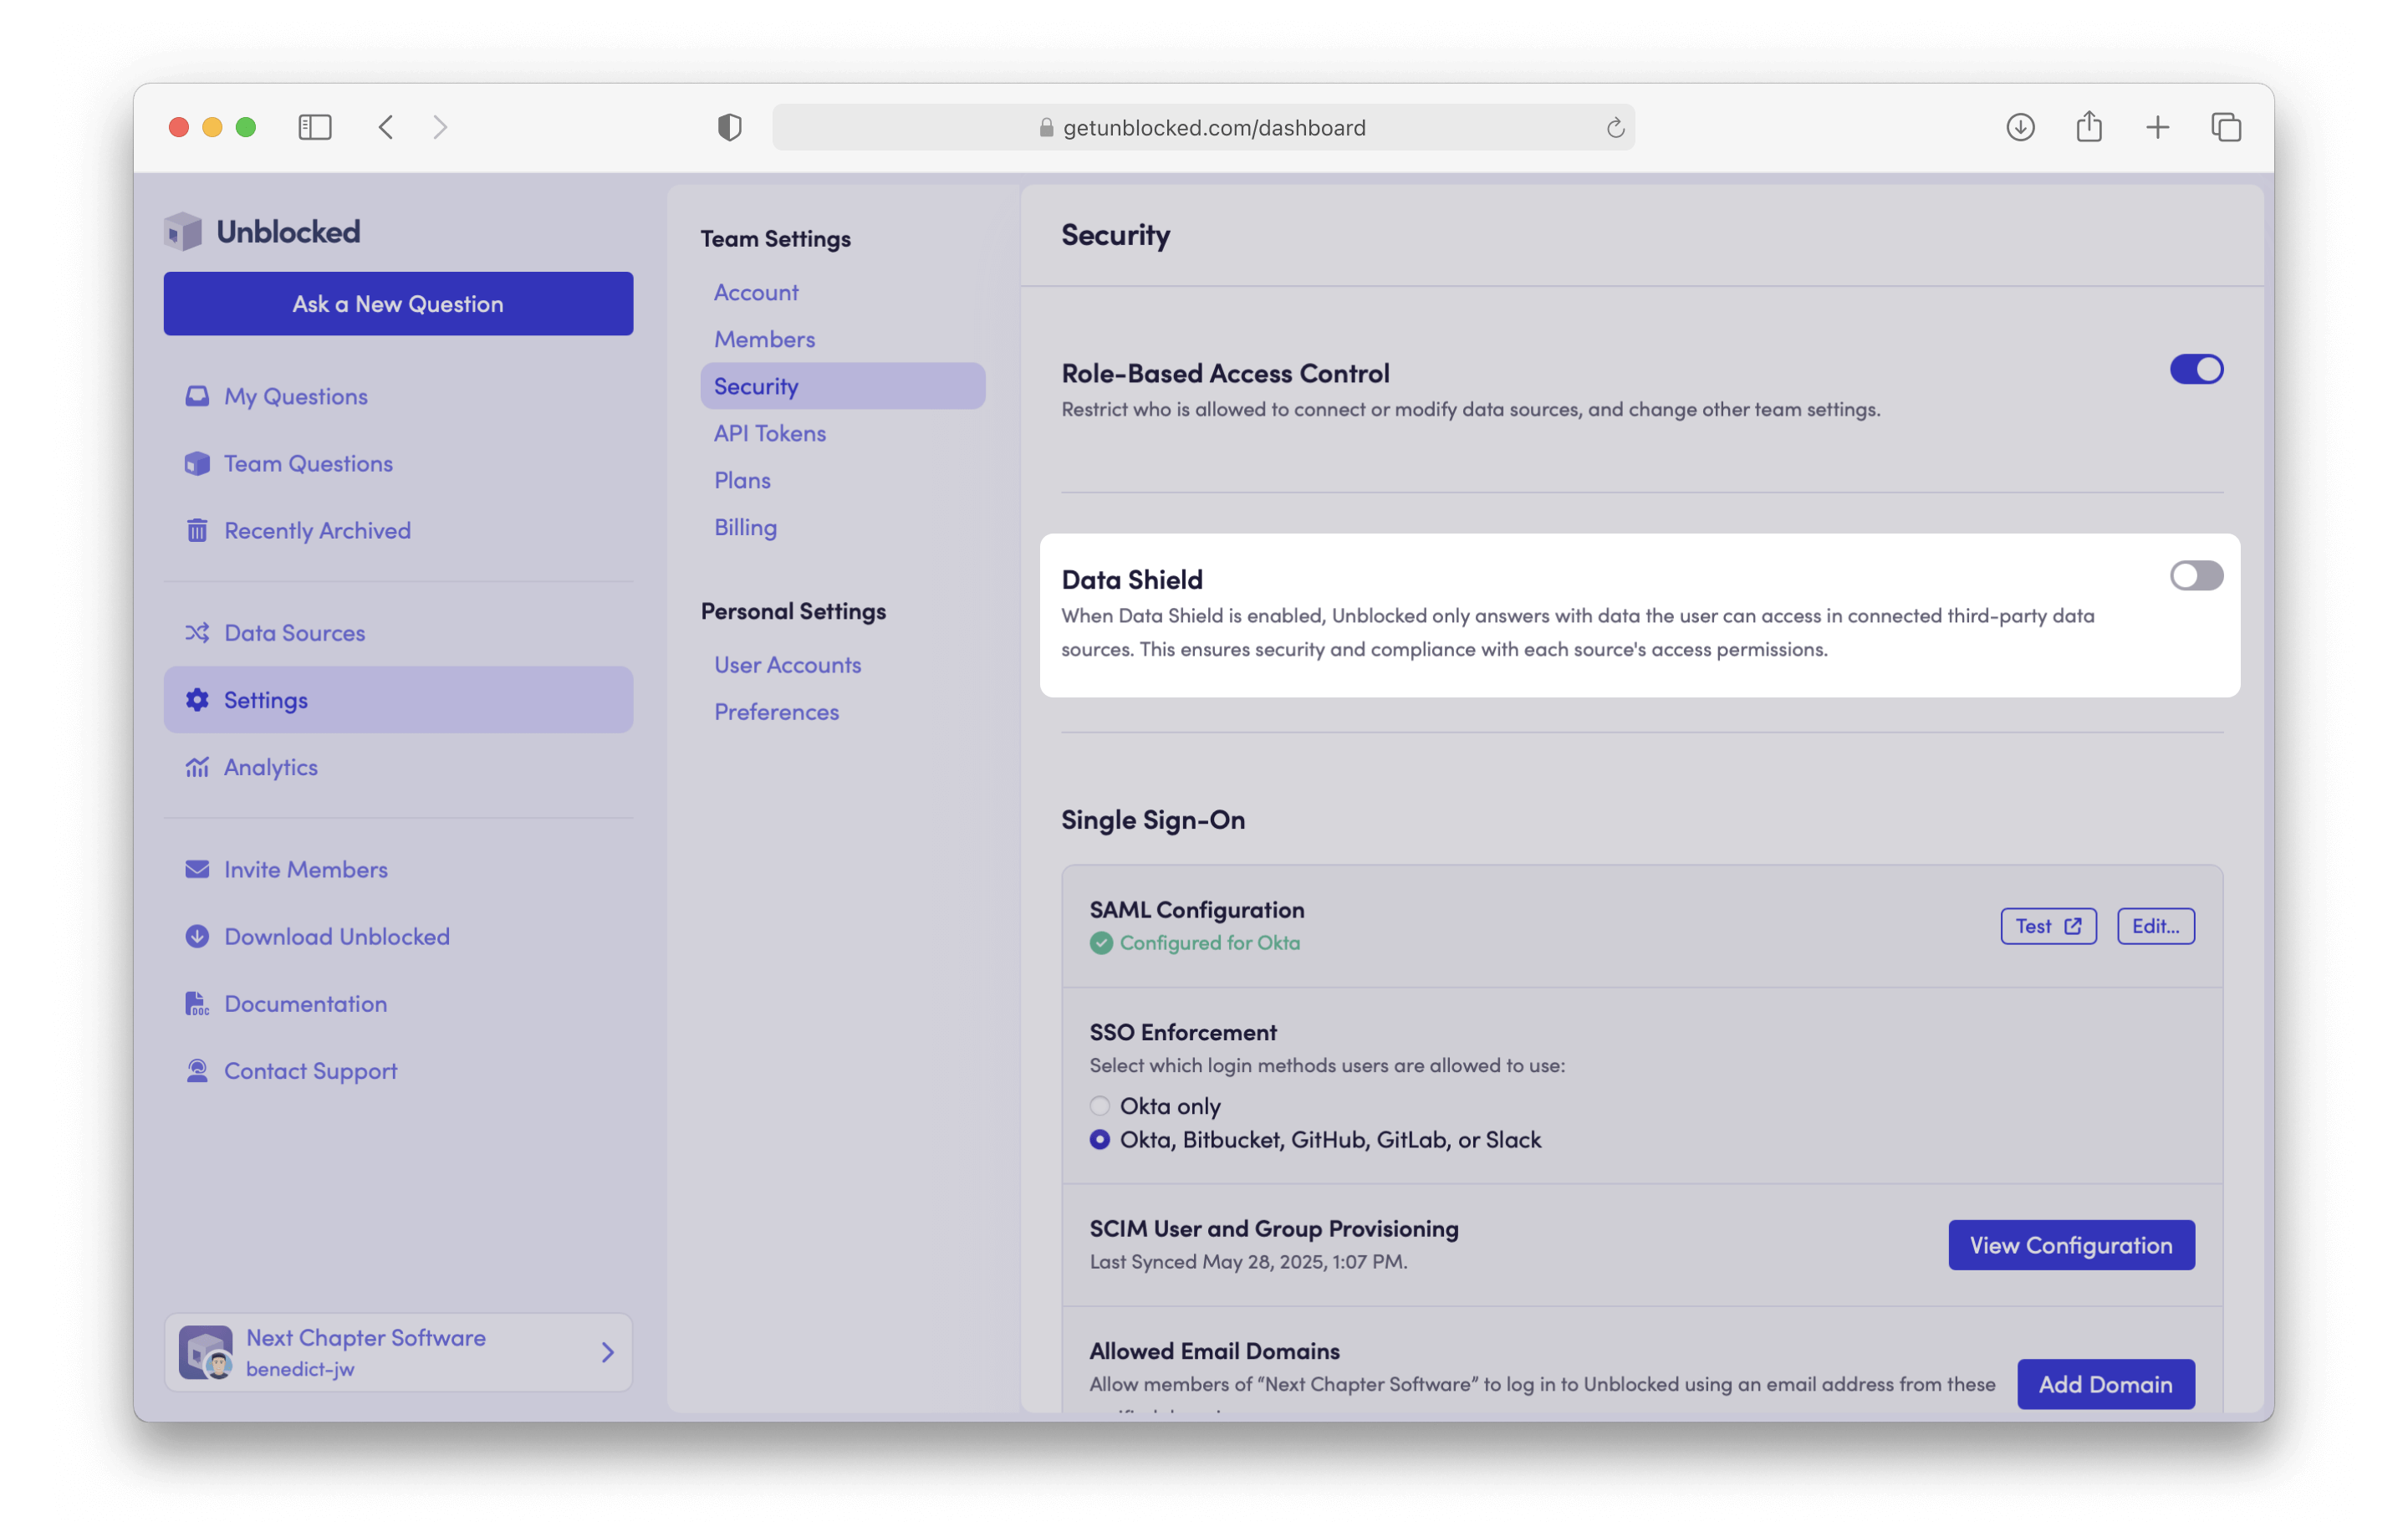
Task: Open the Recently Archived link
Action: (317, 530)
